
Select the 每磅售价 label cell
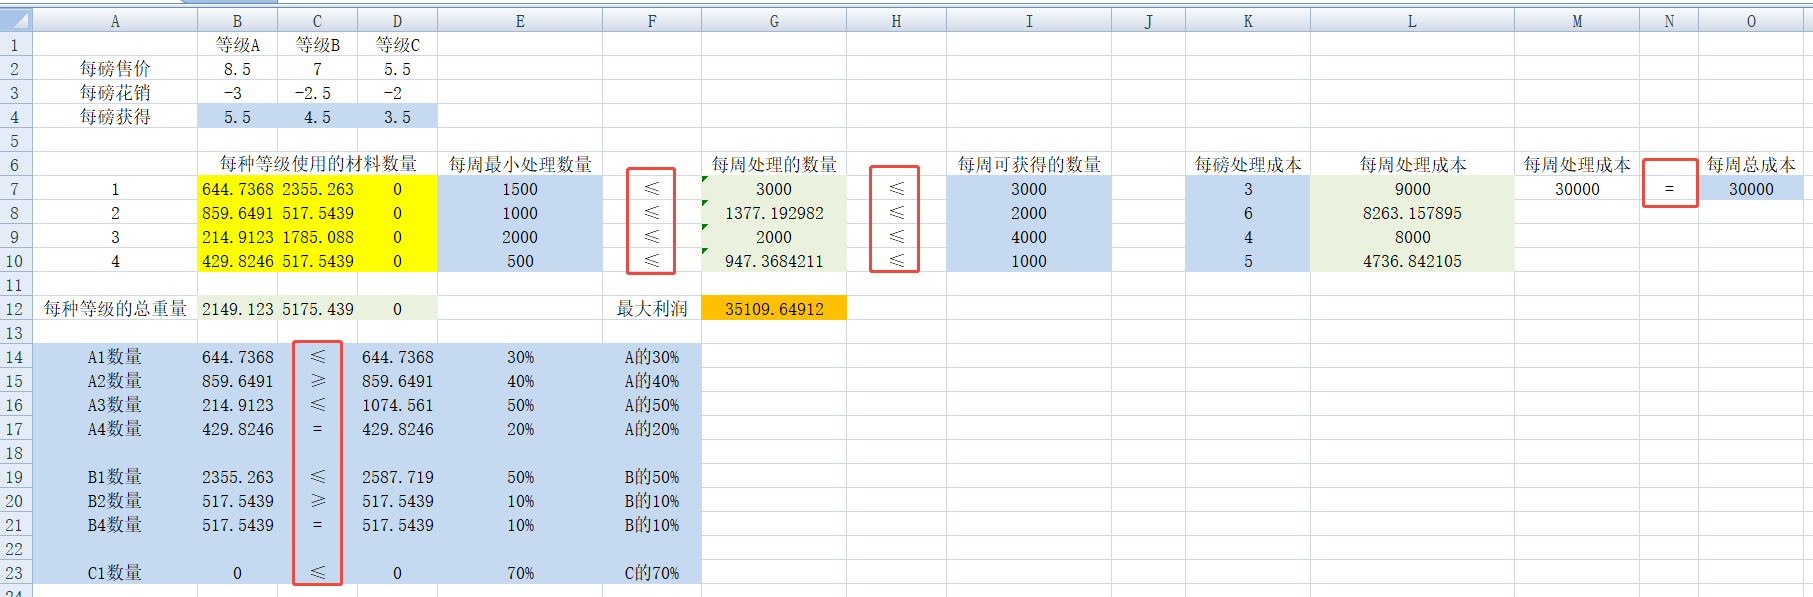pos(115,69)
